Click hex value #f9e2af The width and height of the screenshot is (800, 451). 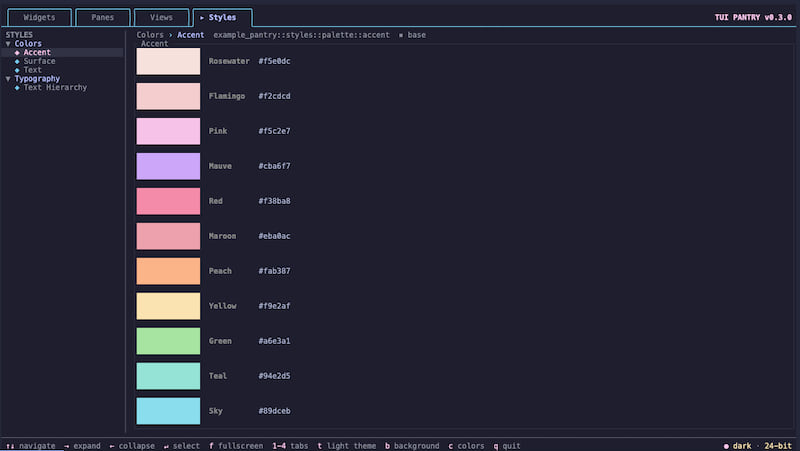click(274, 306)
